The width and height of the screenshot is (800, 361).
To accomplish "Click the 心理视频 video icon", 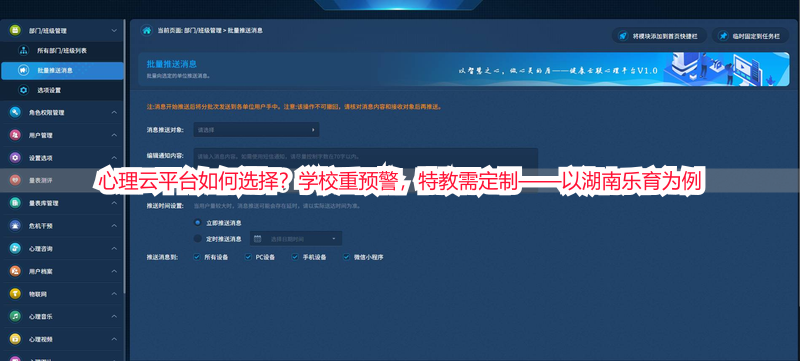I will 15,339.
